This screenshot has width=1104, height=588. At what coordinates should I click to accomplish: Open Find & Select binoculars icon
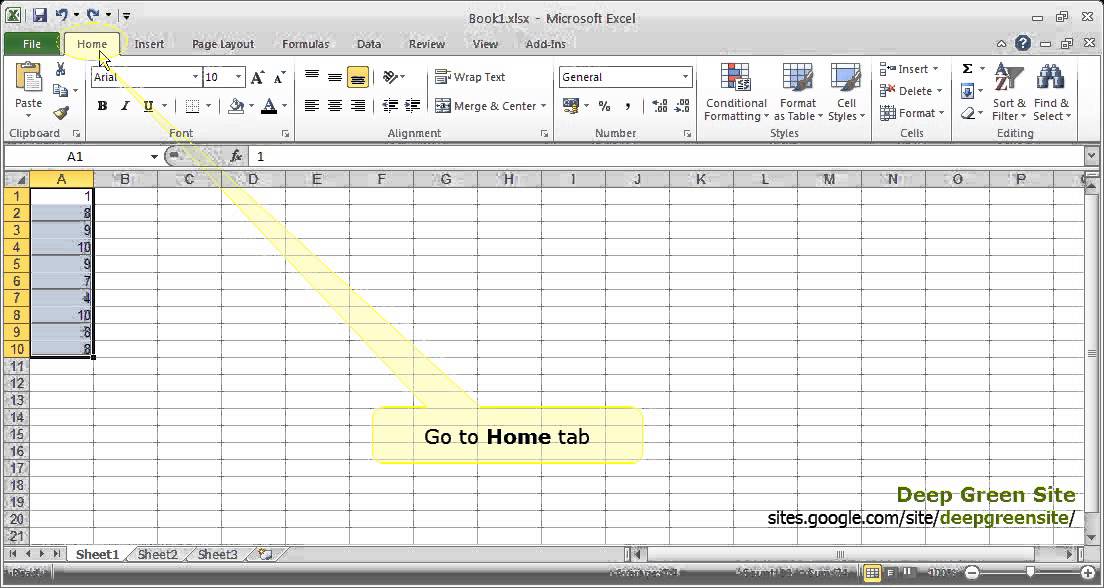pos(1051,78)
